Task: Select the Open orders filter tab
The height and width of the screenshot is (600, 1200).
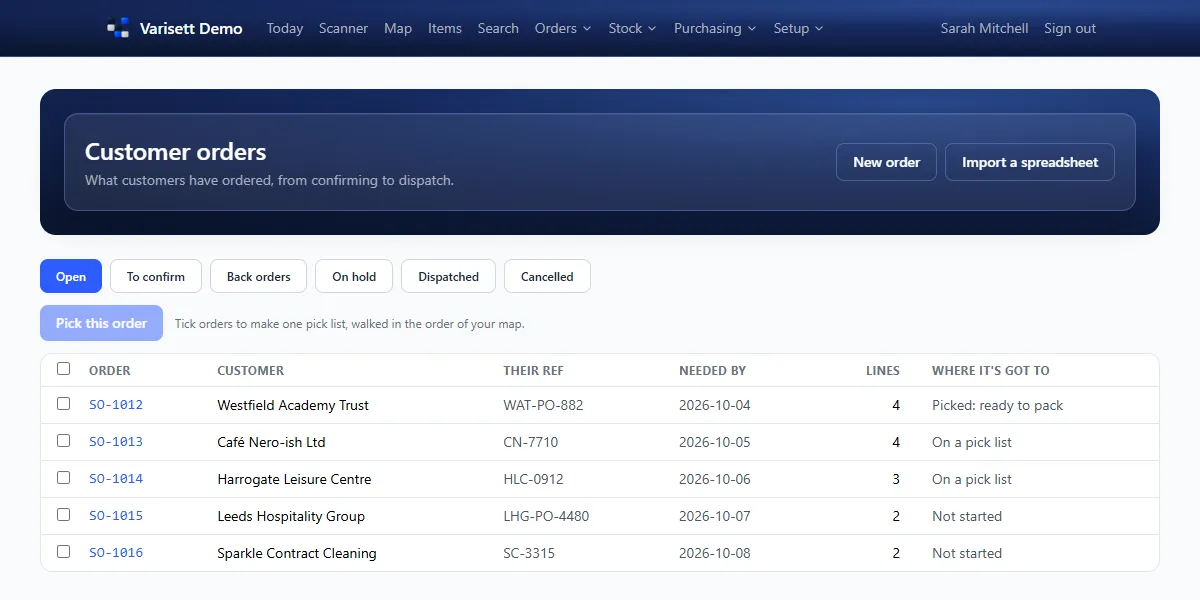Action: (x=71, y=276)
